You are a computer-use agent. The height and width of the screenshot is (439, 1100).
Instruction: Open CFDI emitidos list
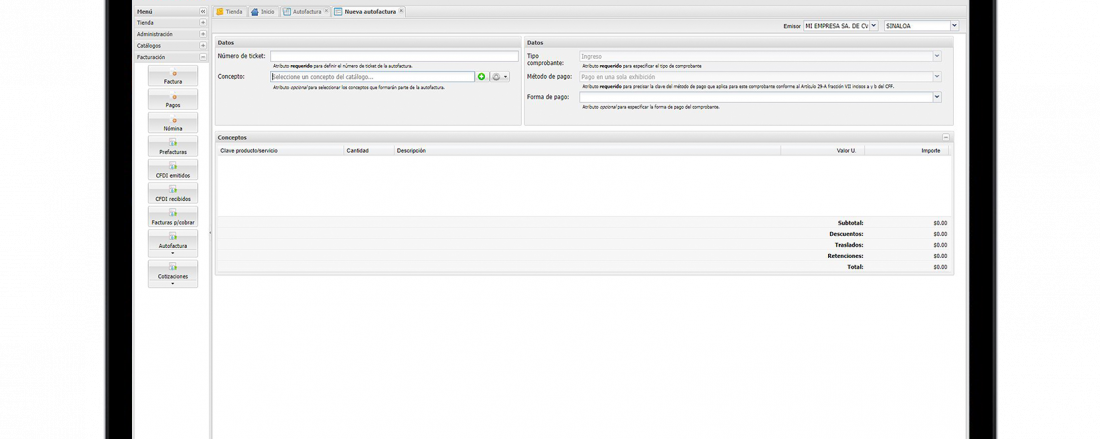coord(173,171)
